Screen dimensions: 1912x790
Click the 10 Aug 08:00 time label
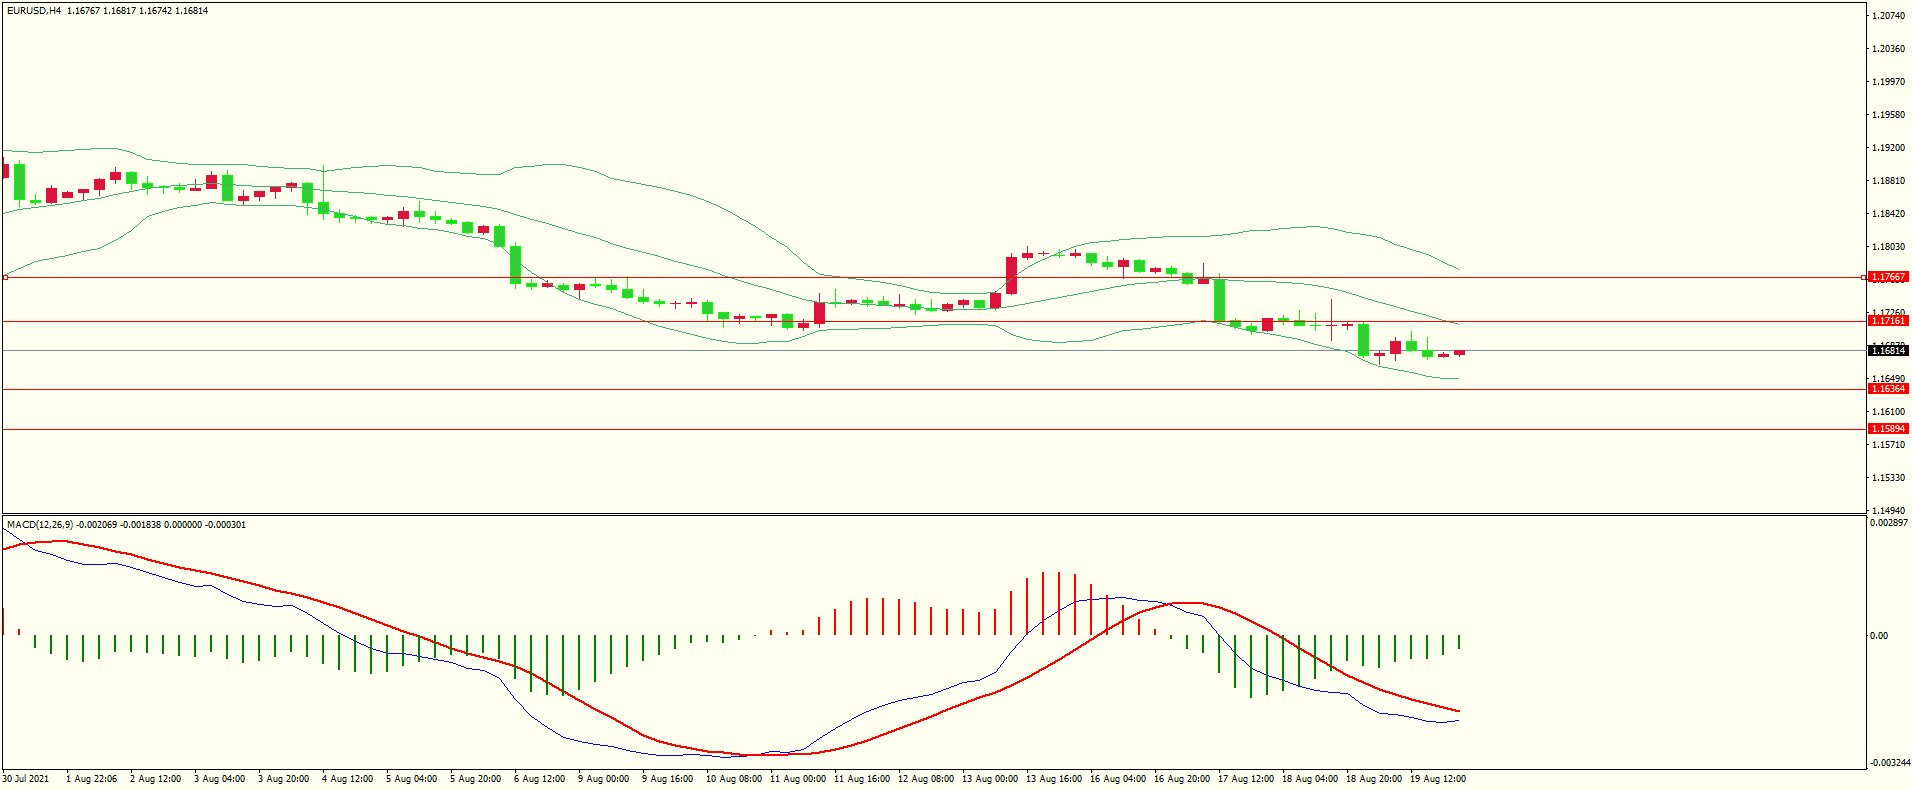click(734, 779)
